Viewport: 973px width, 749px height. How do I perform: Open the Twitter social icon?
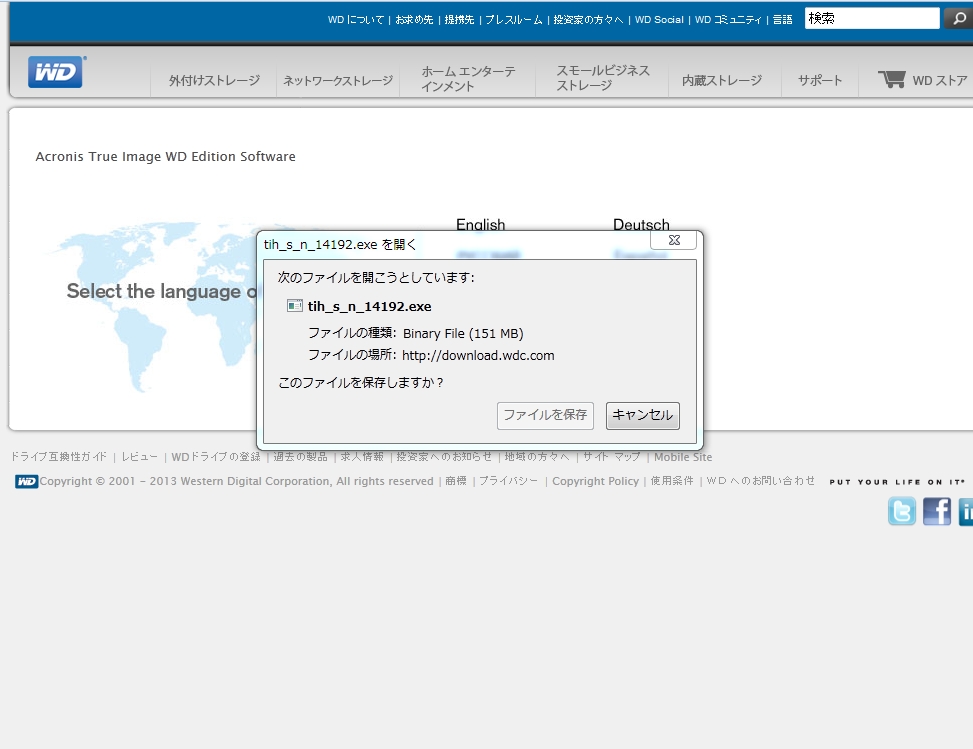[901, 511]
